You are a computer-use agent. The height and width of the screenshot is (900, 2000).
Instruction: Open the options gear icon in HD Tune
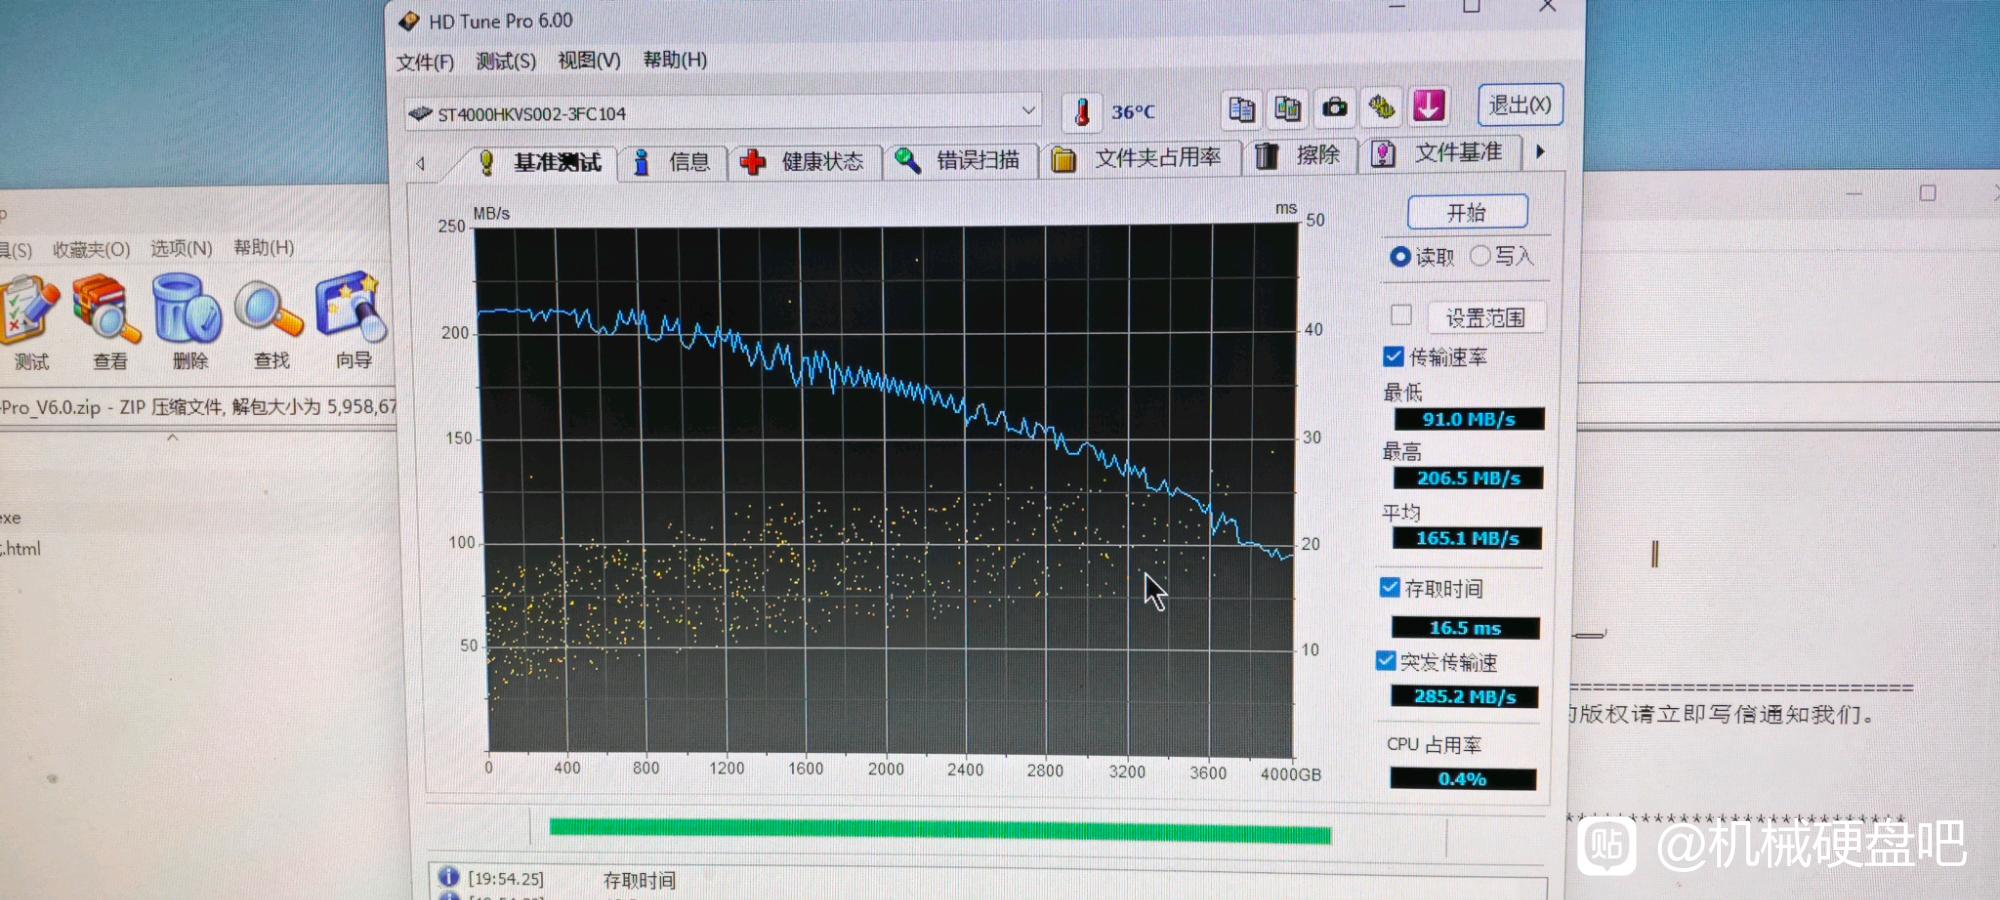click(x=1382, y=106)
